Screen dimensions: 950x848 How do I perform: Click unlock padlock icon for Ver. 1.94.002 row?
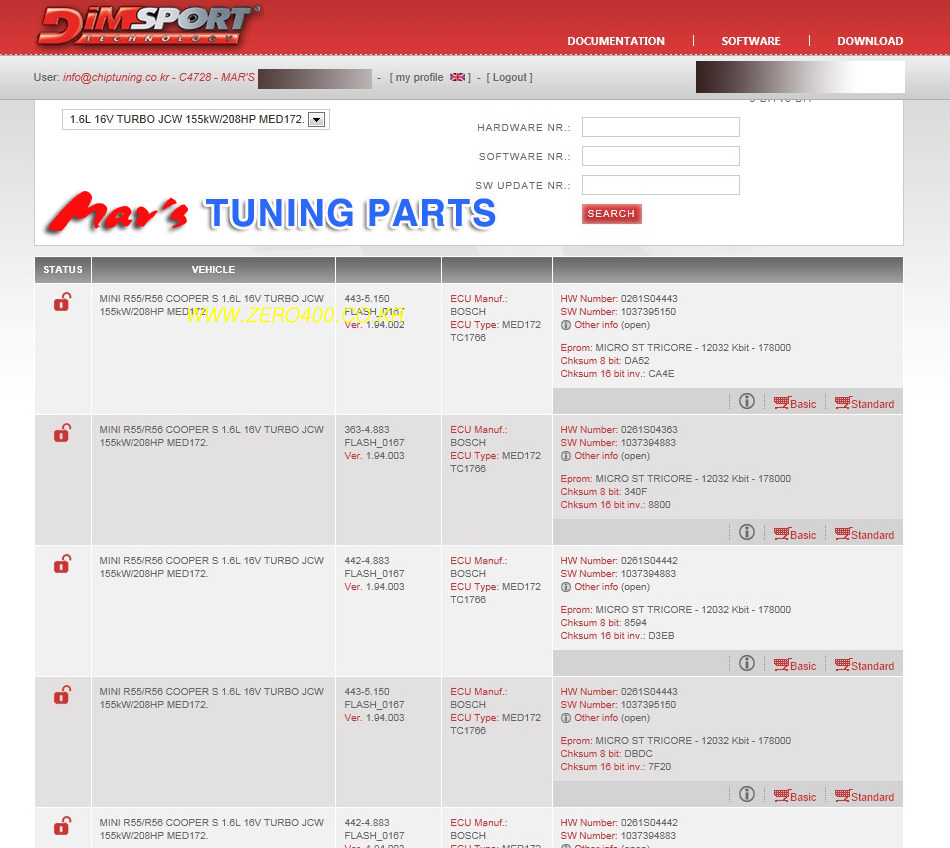[62, 302]
